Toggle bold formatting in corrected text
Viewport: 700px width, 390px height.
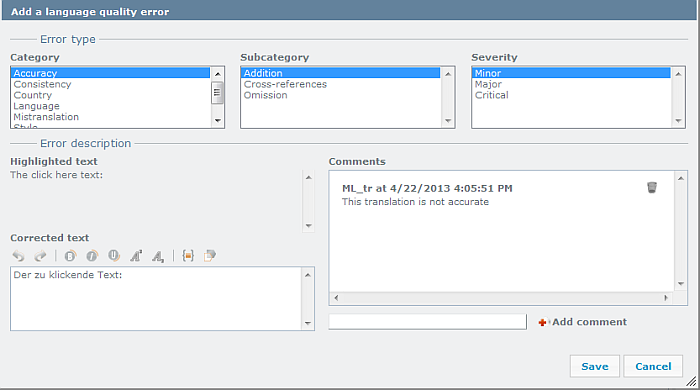(x=70, y=256)
